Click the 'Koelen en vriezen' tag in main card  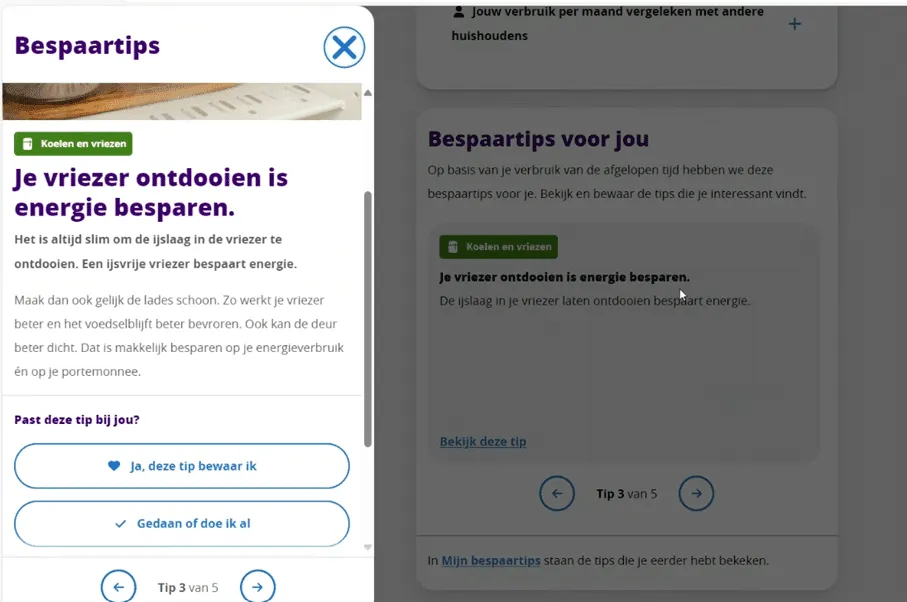click(499, 247)
